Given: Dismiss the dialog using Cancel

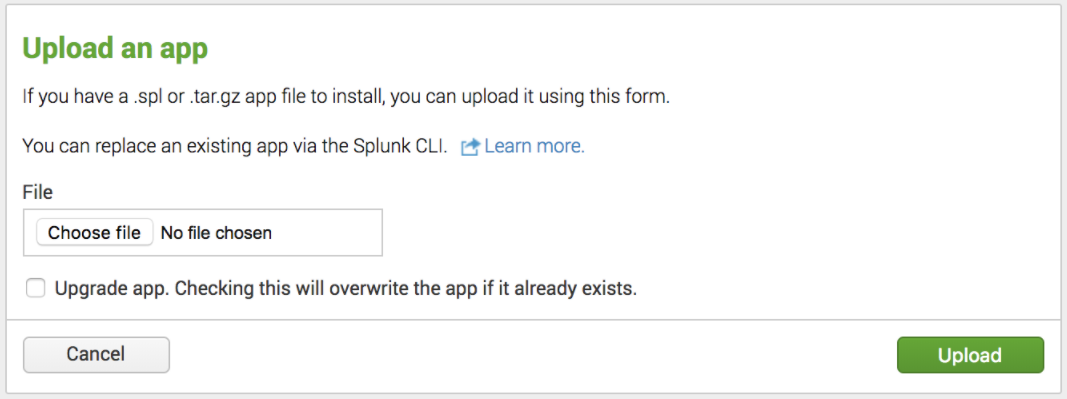Looking at the screenshot, I should click(96, 355).
